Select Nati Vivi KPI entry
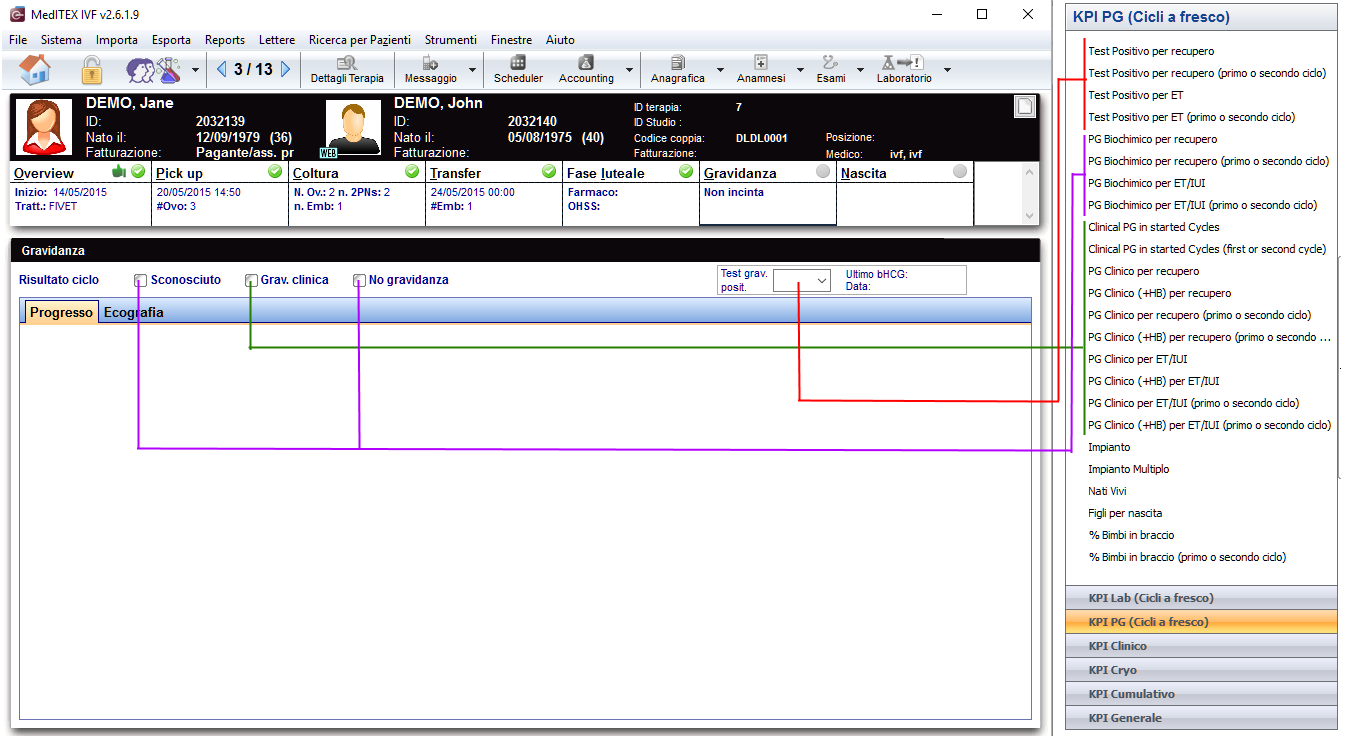Screen dimensions: 1345x738 pyautogui.click(x=1107, y=491)
